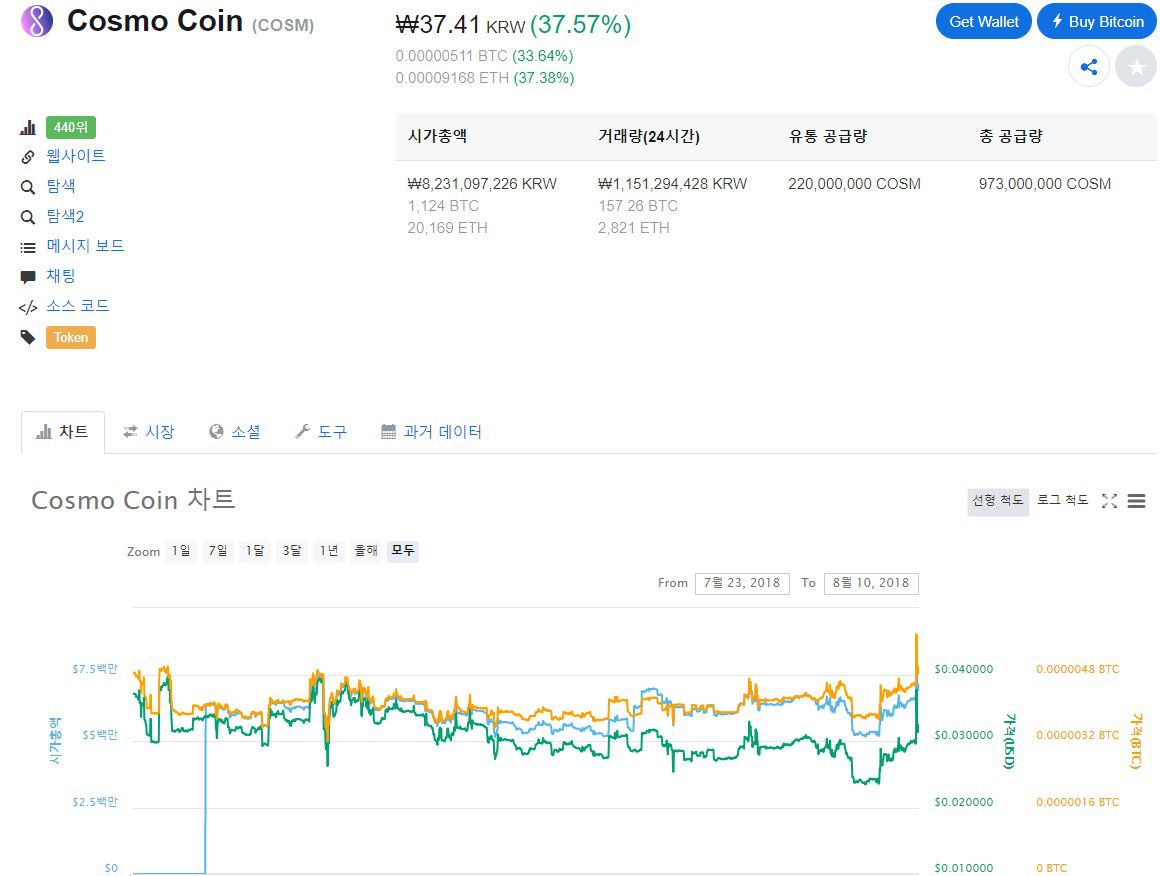The height and width of the screenshot is (876, 1160).
Task: Set chart zoom to 1일
Action: pos(181,551)
